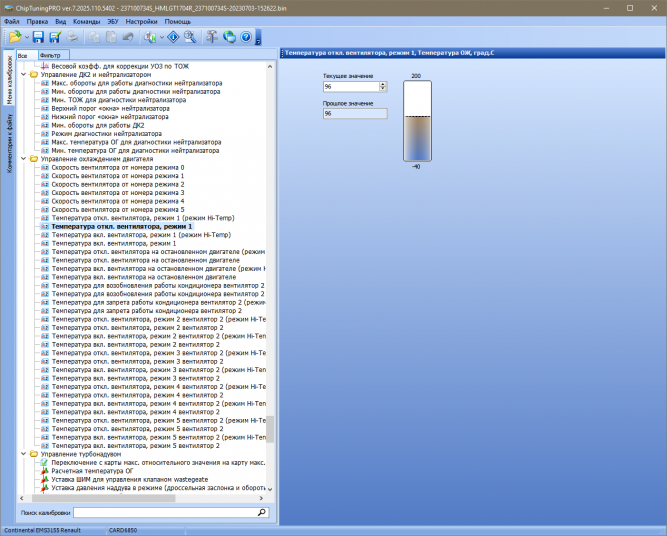Click the vertical temperature gauge bar
This screenshot has height=536, width=667.
tap(417, 121)
